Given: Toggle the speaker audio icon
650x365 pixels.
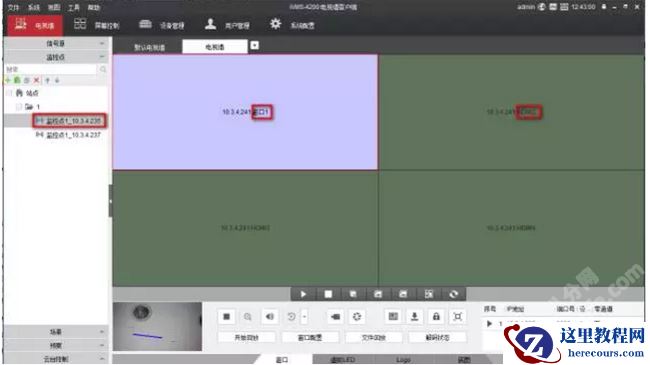Looking at the screenshot, I should (x=269, y=317).
